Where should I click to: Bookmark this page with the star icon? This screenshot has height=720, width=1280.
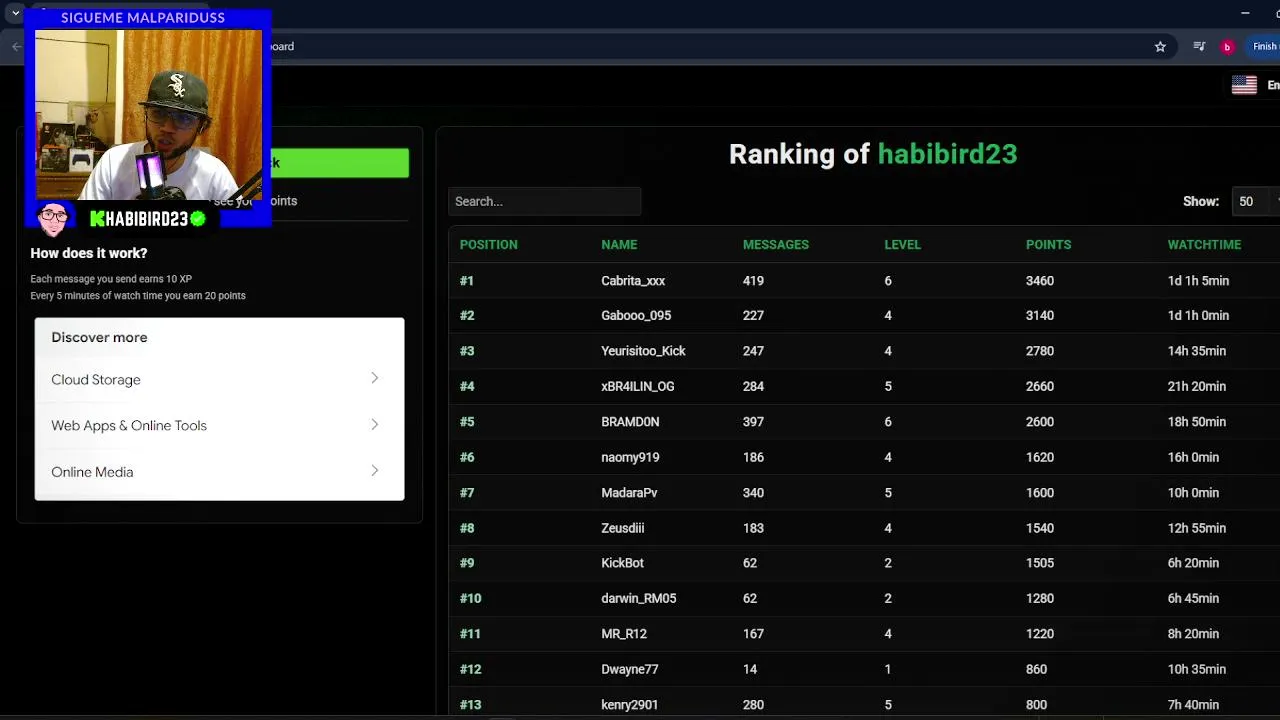(1160, 46)
